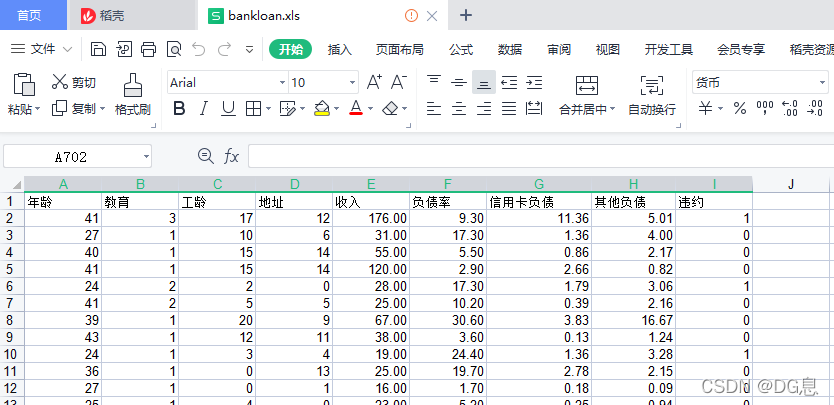The width and height of the screenshot is (834, 405).
Task: Apply Percent style format
Action: pos(740,109)
